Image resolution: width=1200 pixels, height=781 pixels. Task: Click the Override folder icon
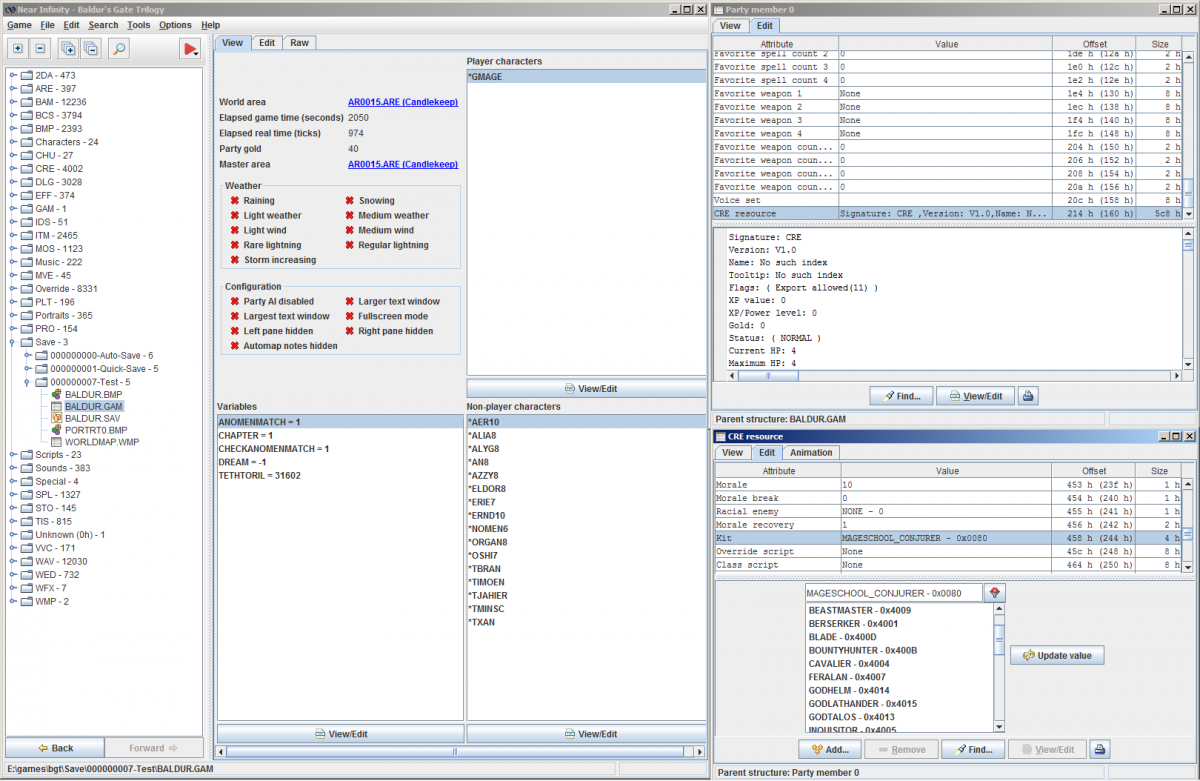(x=27, y=288)
